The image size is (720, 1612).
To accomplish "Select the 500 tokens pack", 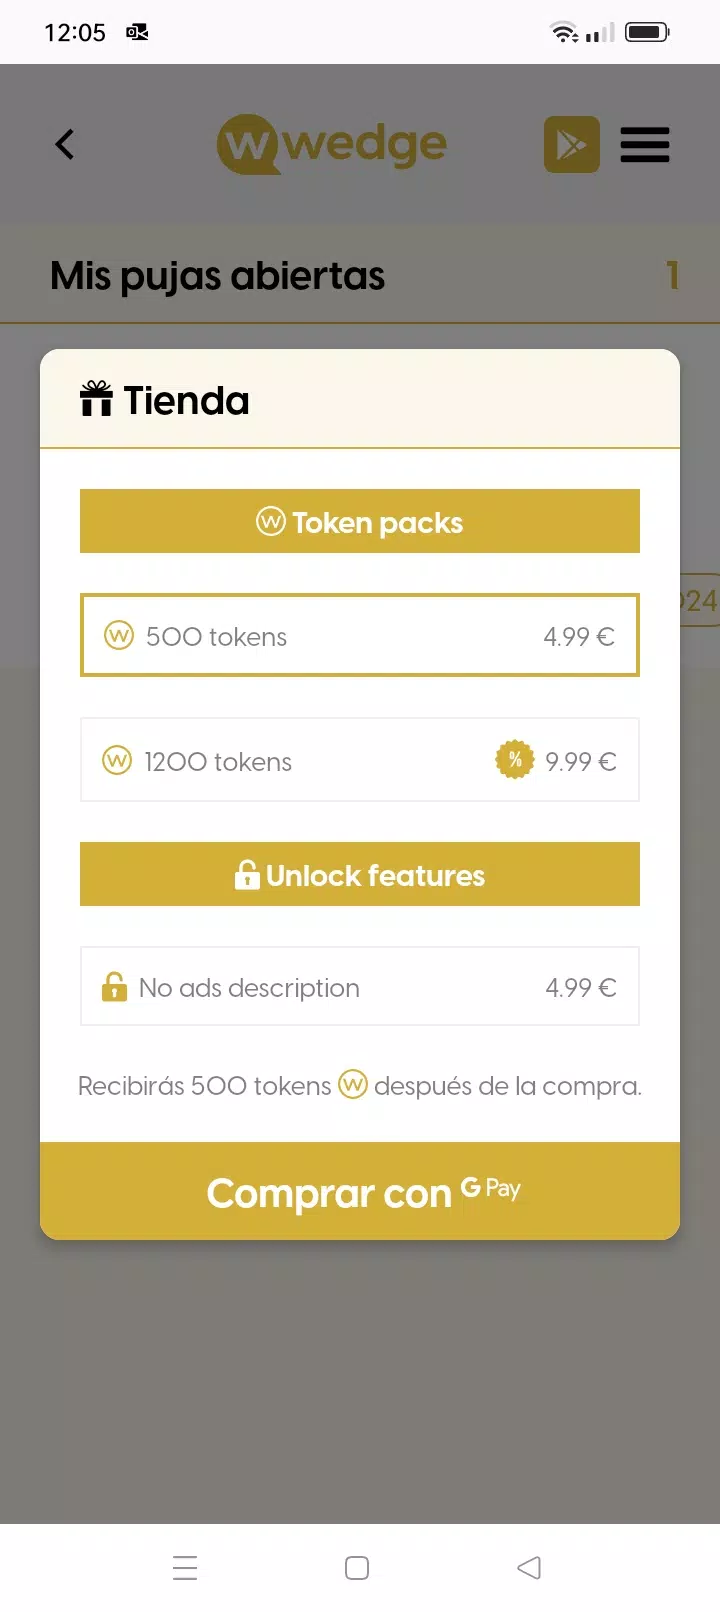I will (x=359, y=636).
